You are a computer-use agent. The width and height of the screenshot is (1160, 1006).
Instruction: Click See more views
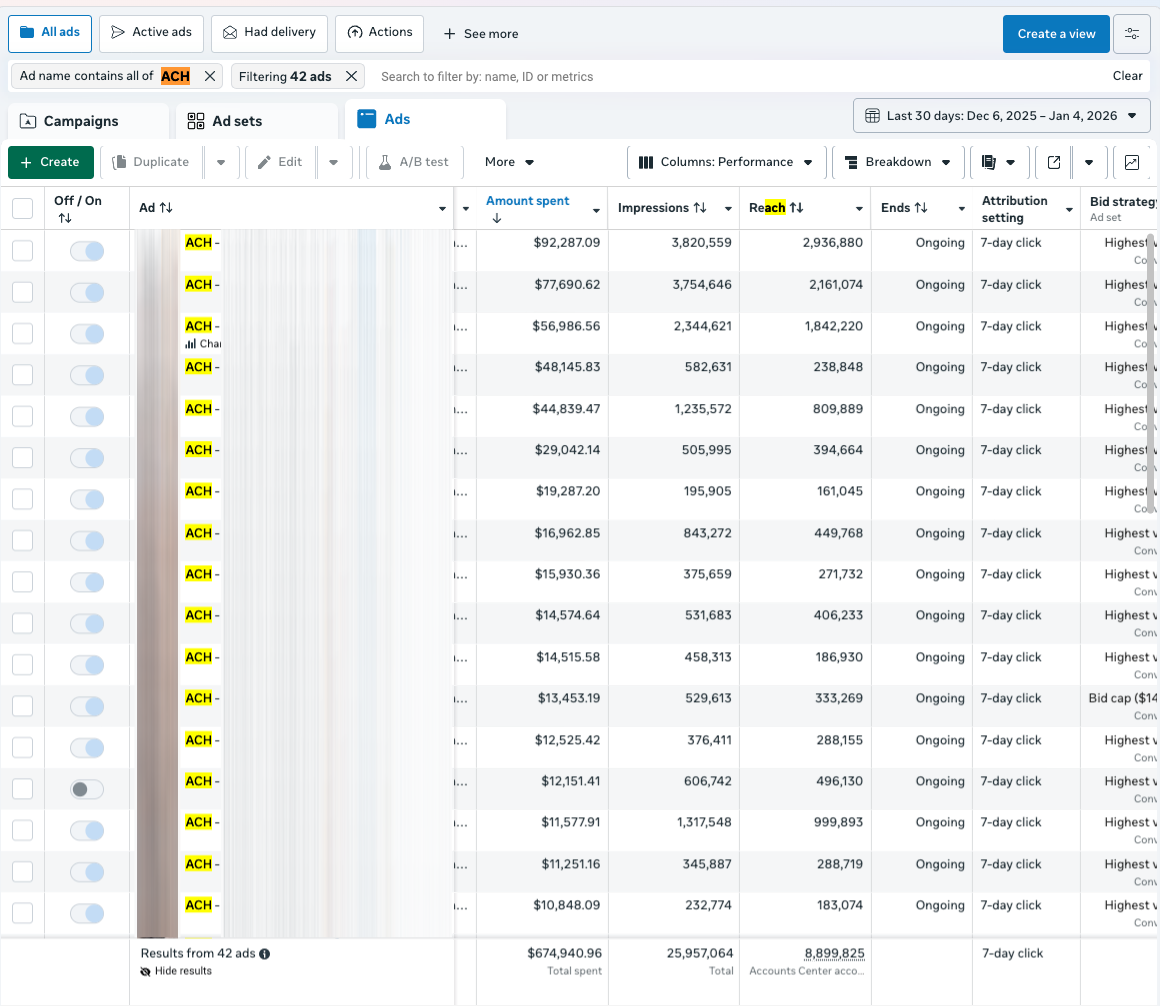(x=481, y=34)
